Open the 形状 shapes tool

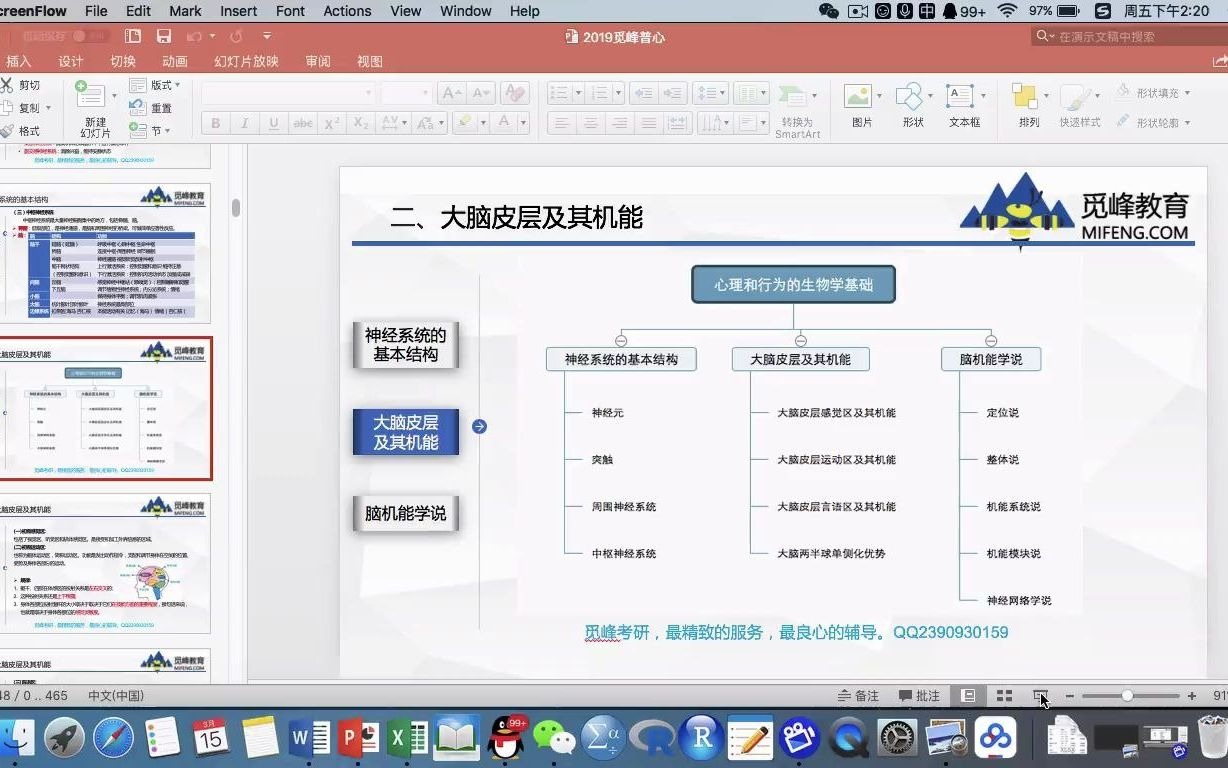click(x=911, y=105)
